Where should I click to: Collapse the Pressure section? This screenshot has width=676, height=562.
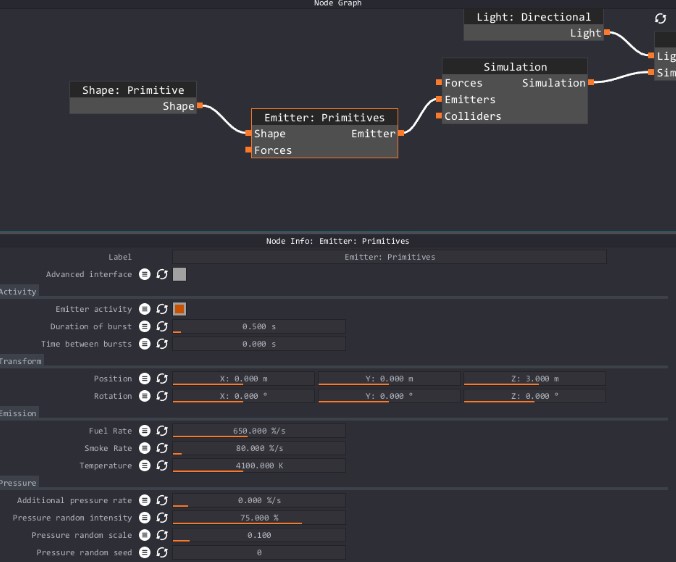pyautogui.click(x=19, y=483)
